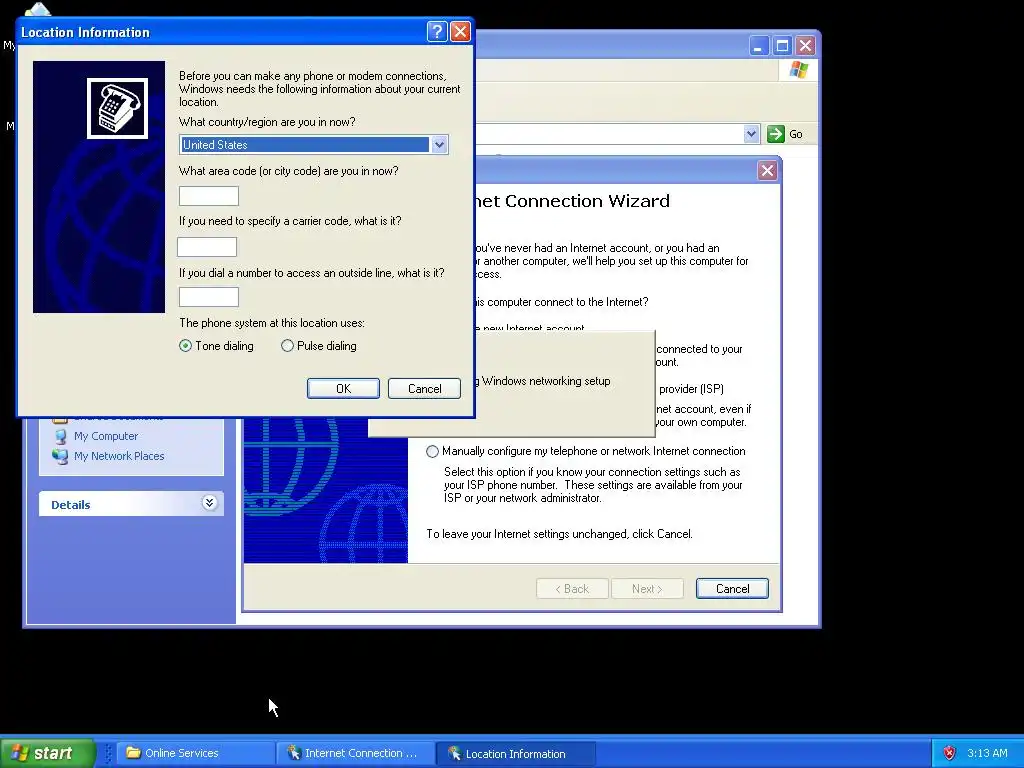Open the Start menu
Screen dimensions: 1024x768
[48, 753]
